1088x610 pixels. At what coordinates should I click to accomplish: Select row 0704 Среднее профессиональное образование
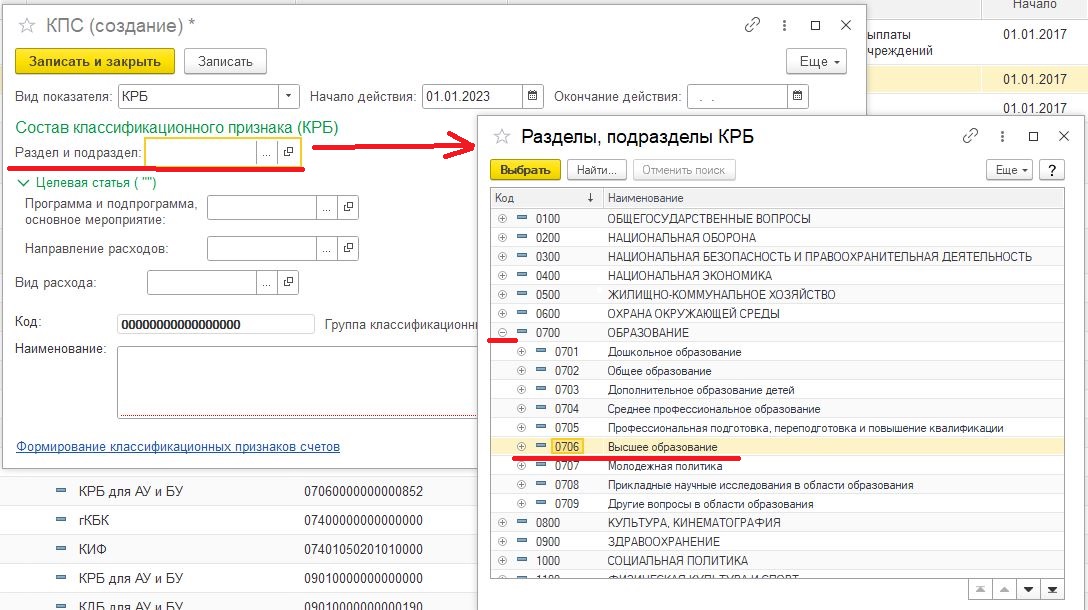click(777, 409)
